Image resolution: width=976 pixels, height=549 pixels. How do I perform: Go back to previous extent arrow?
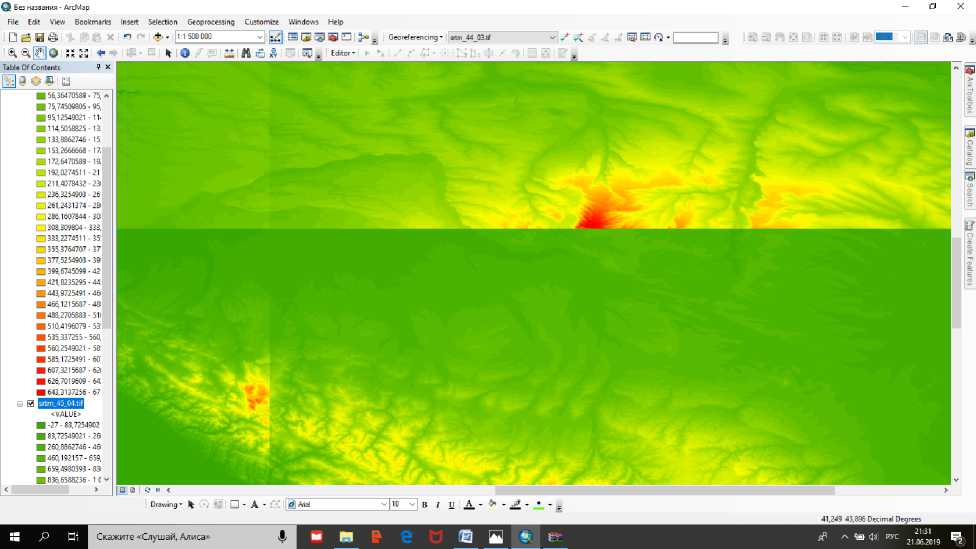pyautogui.click(x=101, y=53)
